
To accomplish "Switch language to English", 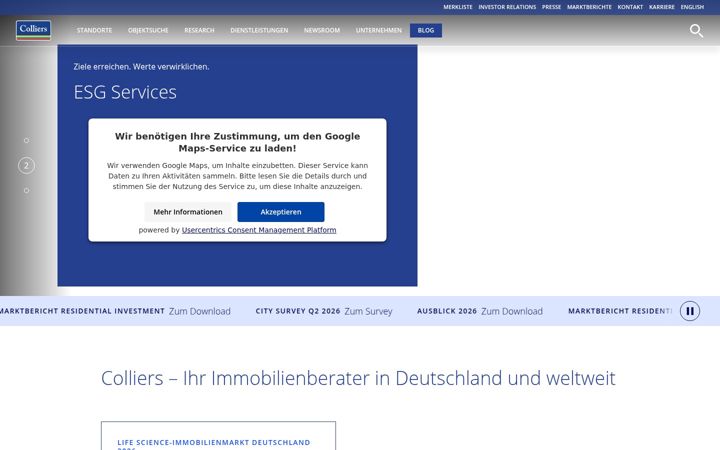I will [x=692, y=7].
